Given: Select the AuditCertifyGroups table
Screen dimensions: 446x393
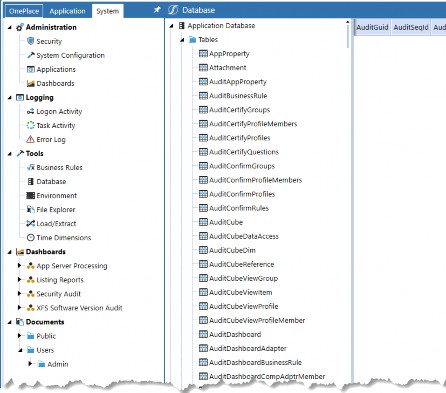Looking at the screenshot, I should (239, 110).
